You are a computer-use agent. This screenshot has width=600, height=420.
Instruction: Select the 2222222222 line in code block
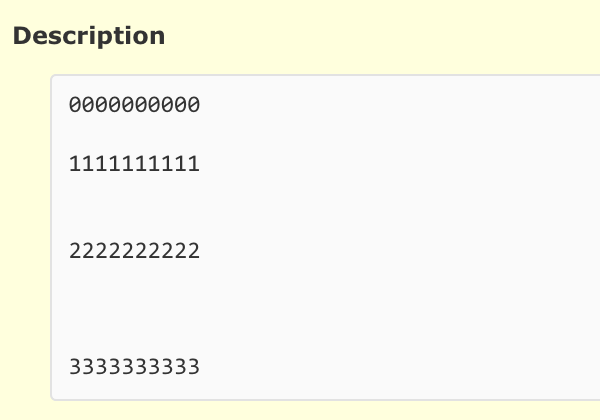click(134, 251)
